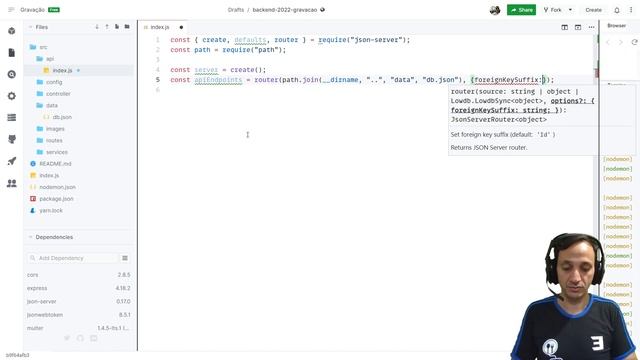This screenshot has height=360, width=640.
Task: Click the upload arrow in Files header
Action: click(107, 27)
